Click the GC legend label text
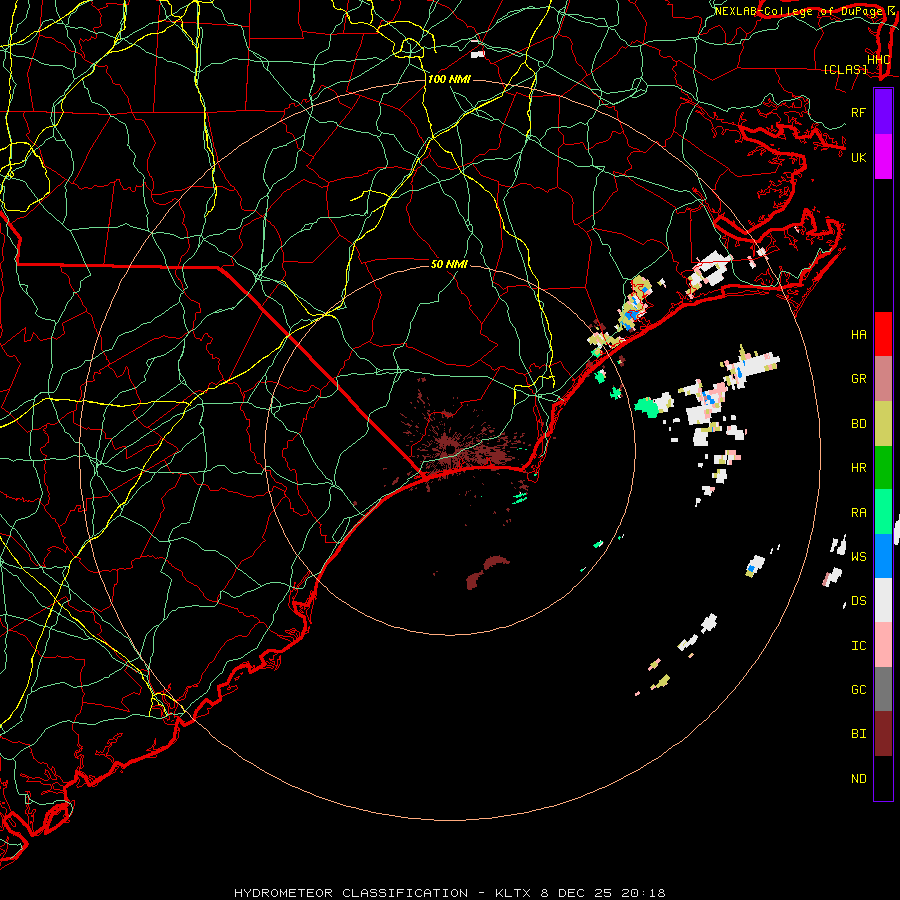Image resolution: width=900 pixels, height=900 pixels. coord(858,690)
